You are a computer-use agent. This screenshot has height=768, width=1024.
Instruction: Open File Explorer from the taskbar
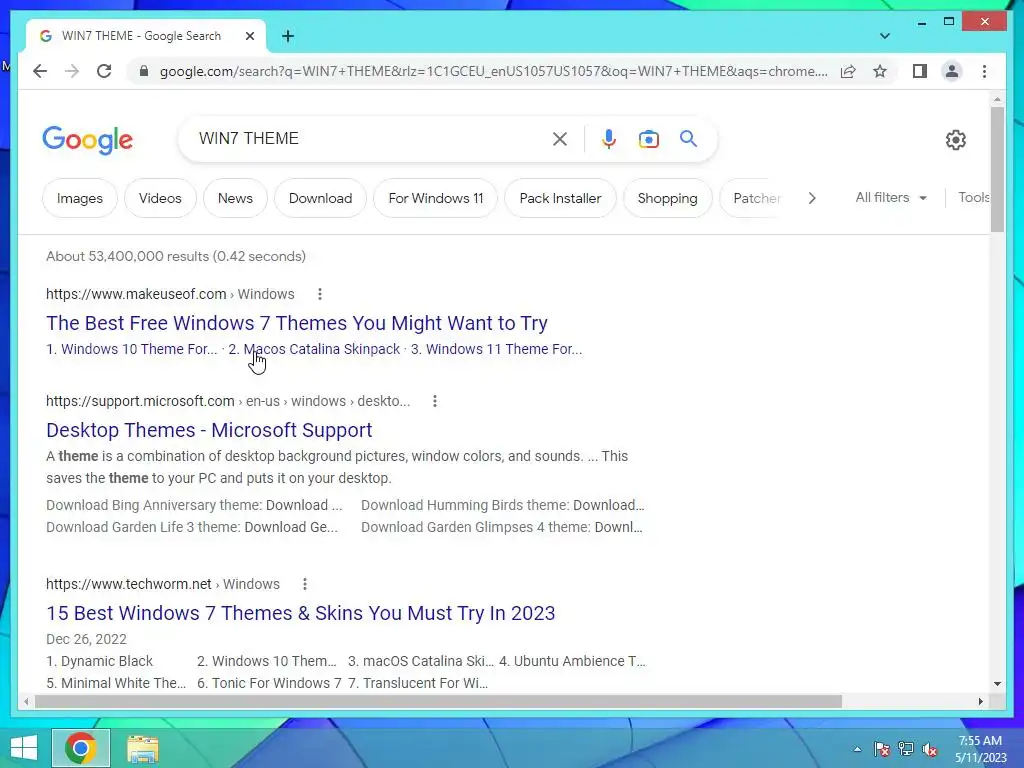coord(142,749)
